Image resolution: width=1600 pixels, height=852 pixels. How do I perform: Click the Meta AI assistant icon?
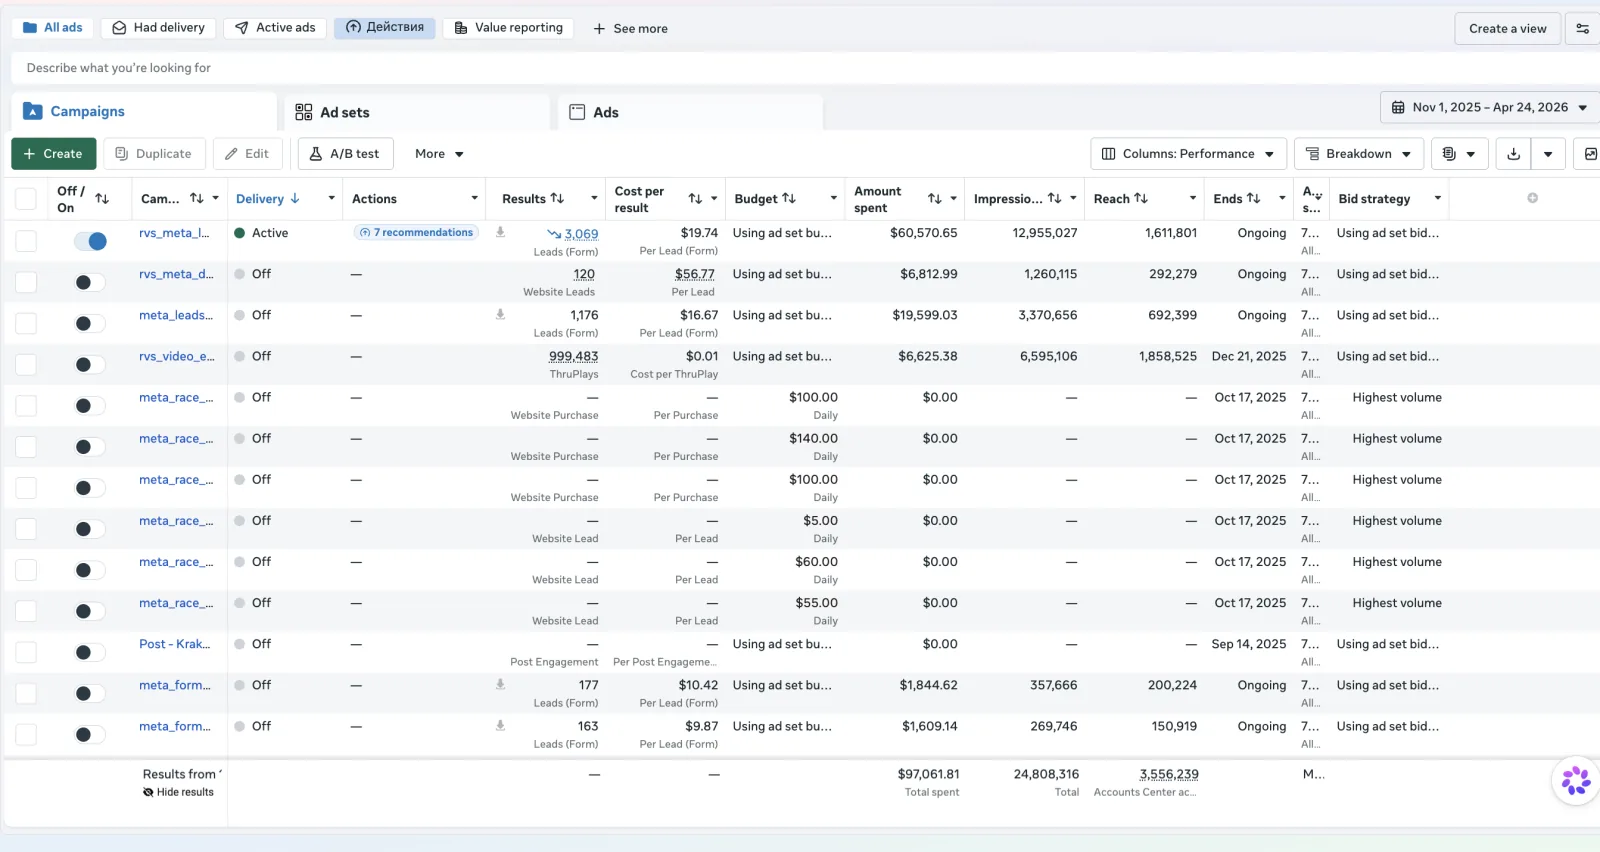pos(1576,780)
